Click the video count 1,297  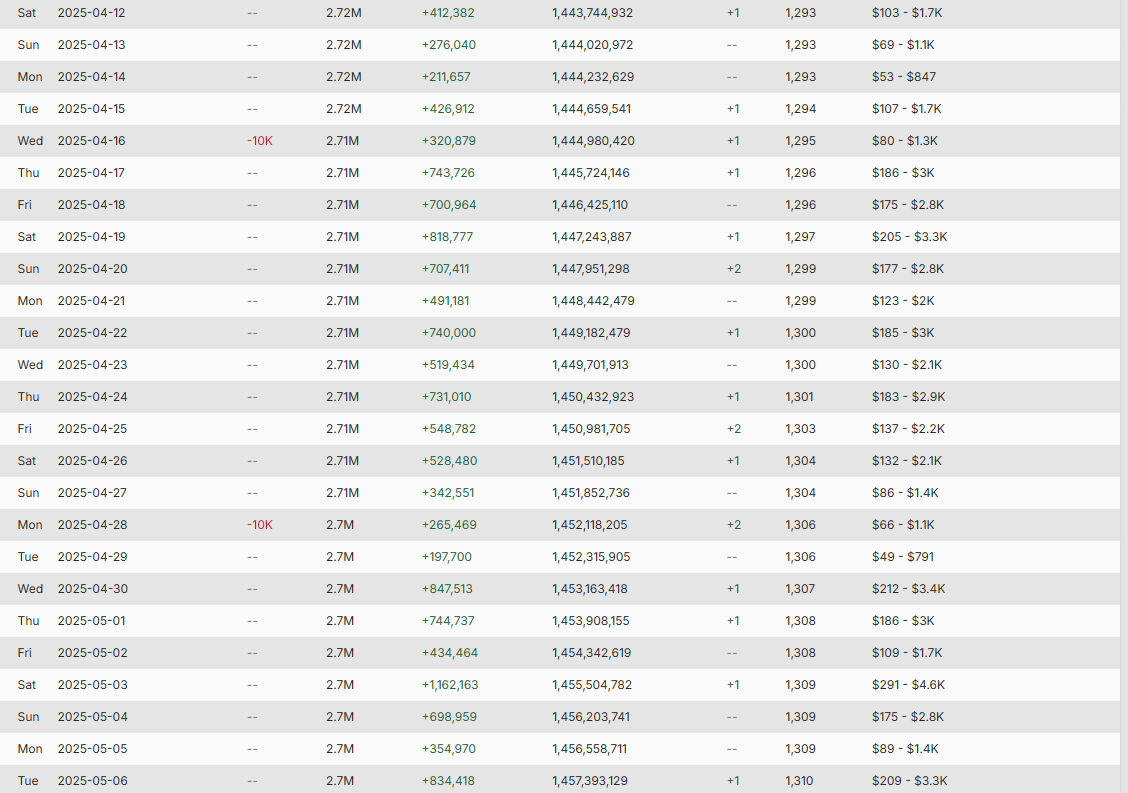pos(800,237)
